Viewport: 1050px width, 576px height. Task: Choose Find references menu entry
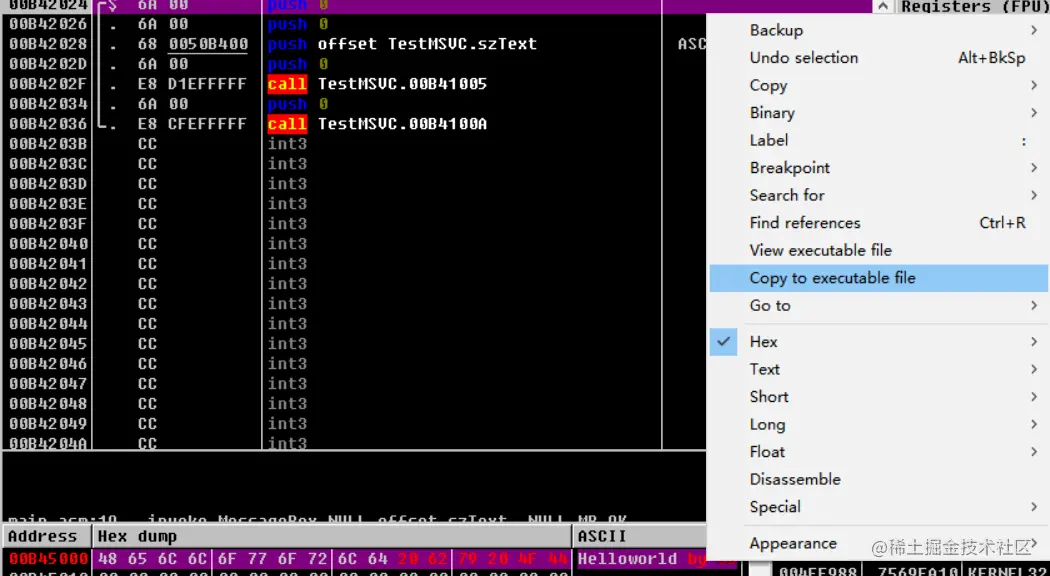click(x=879, y=222)
